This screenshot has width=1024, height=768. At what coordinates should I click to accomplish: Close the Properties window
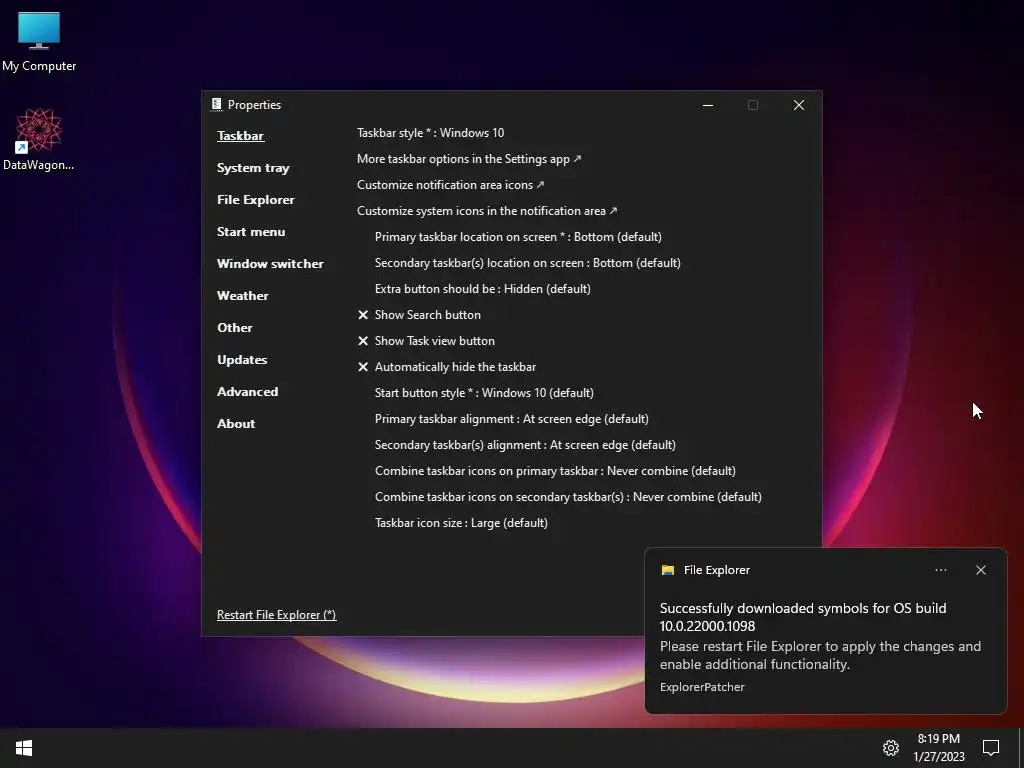799,105
